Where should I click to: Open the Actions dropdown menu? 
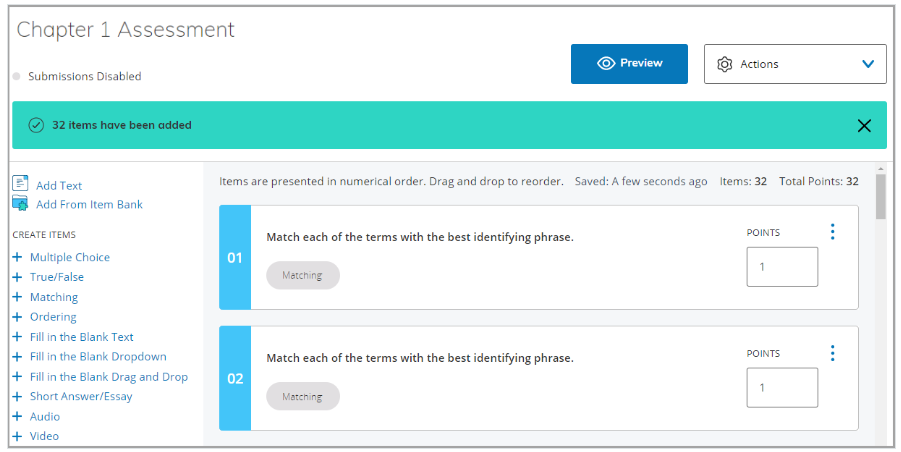[795, 64]
